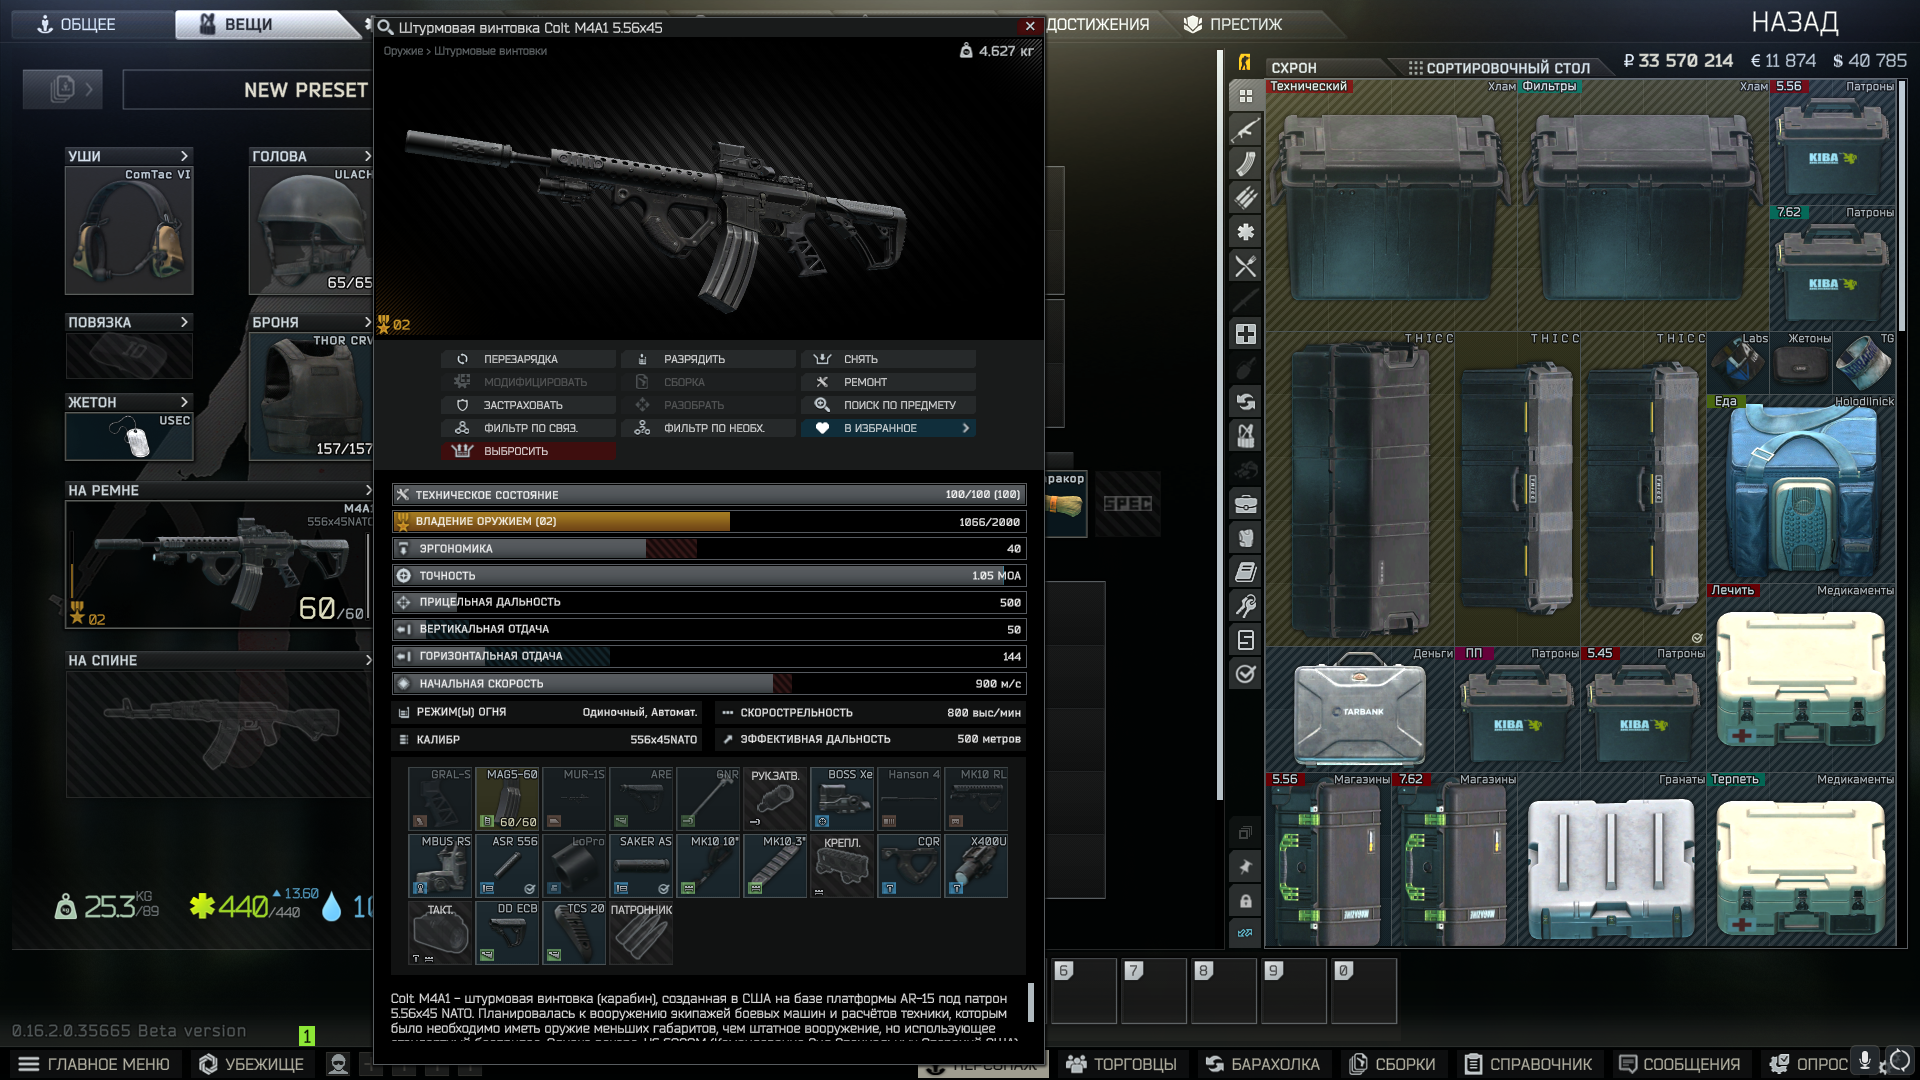Expand the БРОНЯ slot arrow
The width and height of the screenshot is (1920, 1080).
(367, 322)
